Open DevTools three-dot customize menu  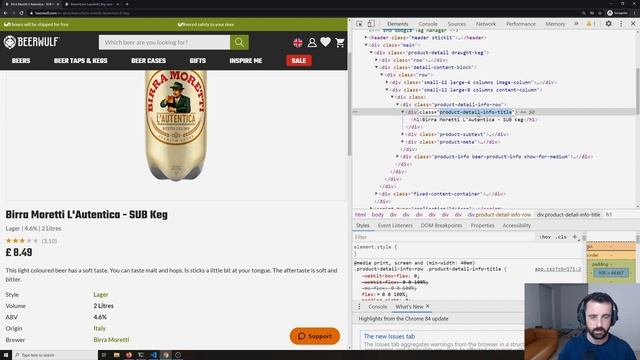click(x=621, y=24)
